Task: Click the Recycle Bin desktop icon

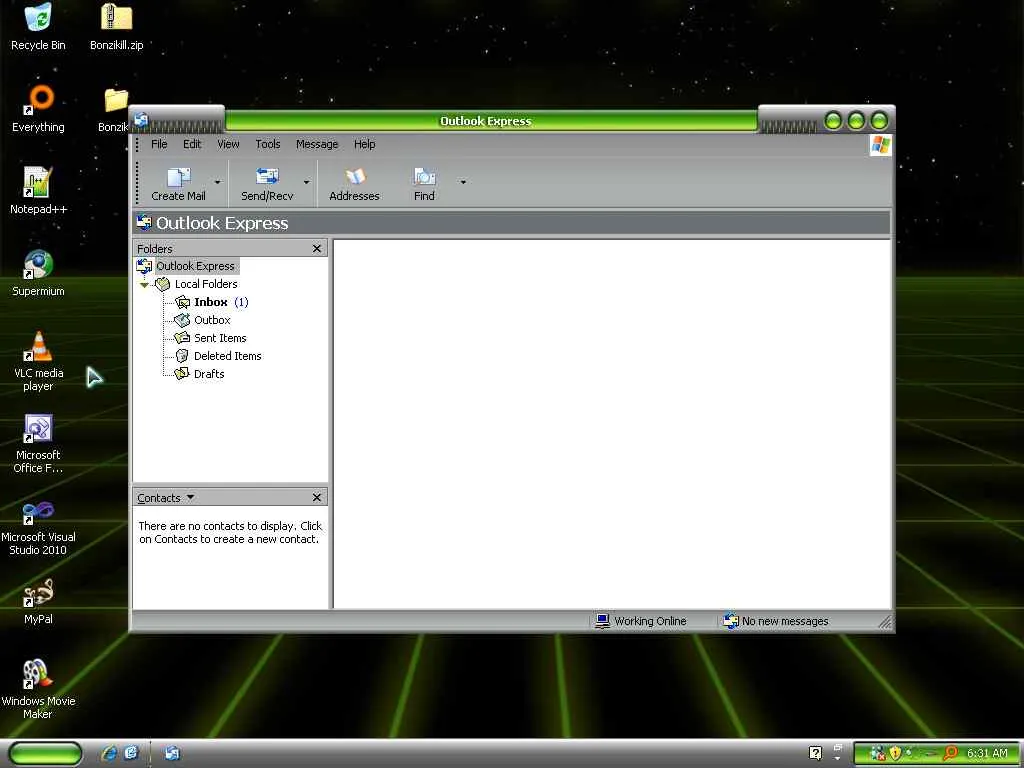Action: [x=38, y=27]
